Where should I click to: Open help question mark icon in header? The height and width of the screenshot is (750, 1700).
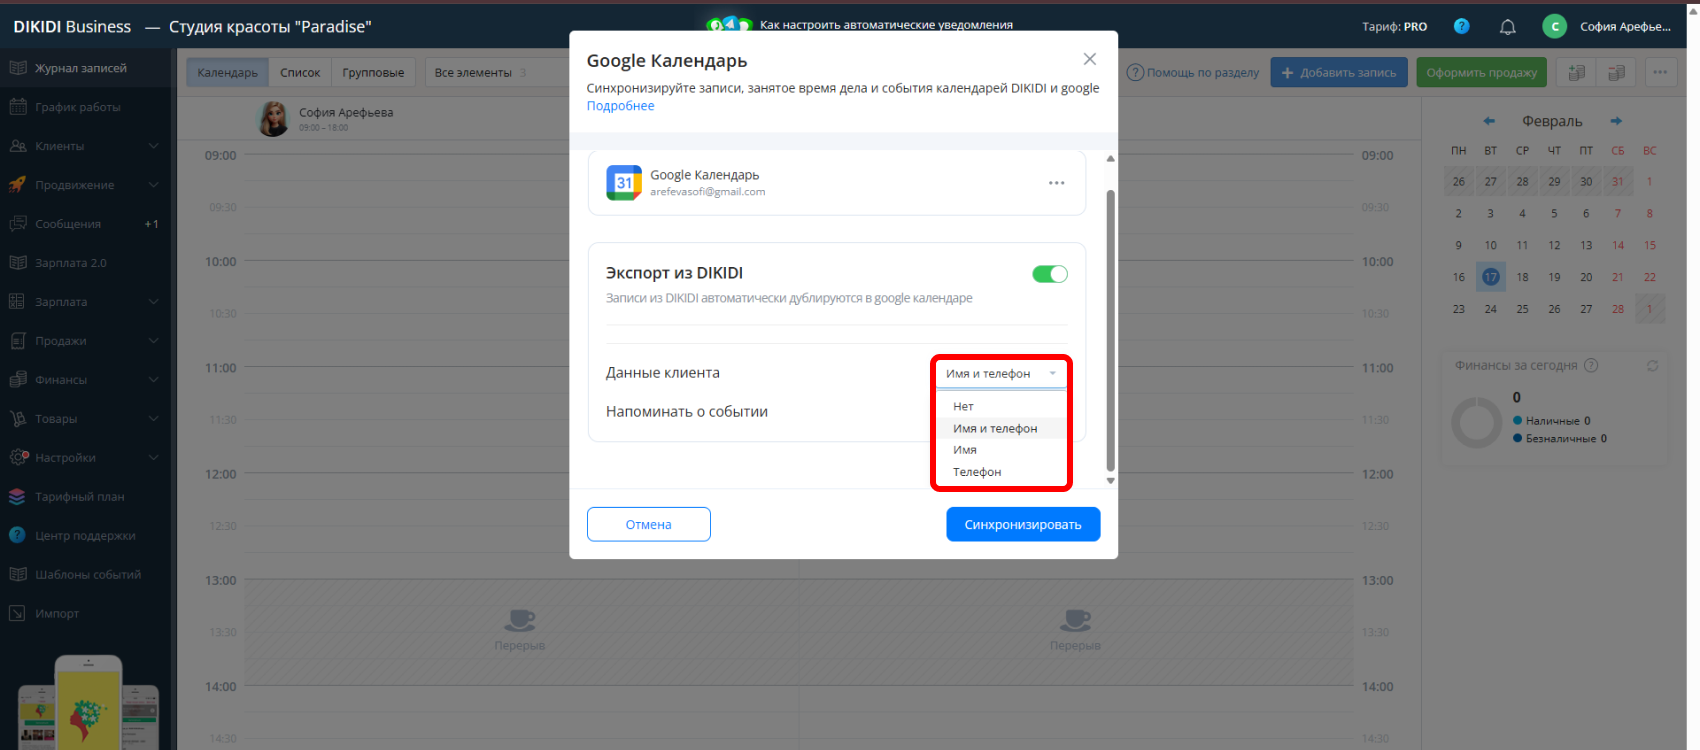pos(1461,27)
